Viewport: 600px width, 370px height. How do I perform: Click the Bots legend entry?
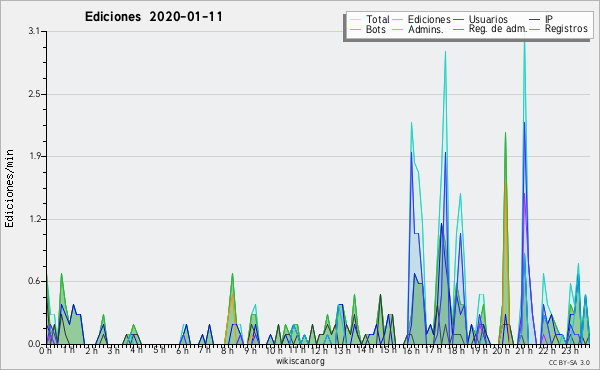(x=368, y=29)
